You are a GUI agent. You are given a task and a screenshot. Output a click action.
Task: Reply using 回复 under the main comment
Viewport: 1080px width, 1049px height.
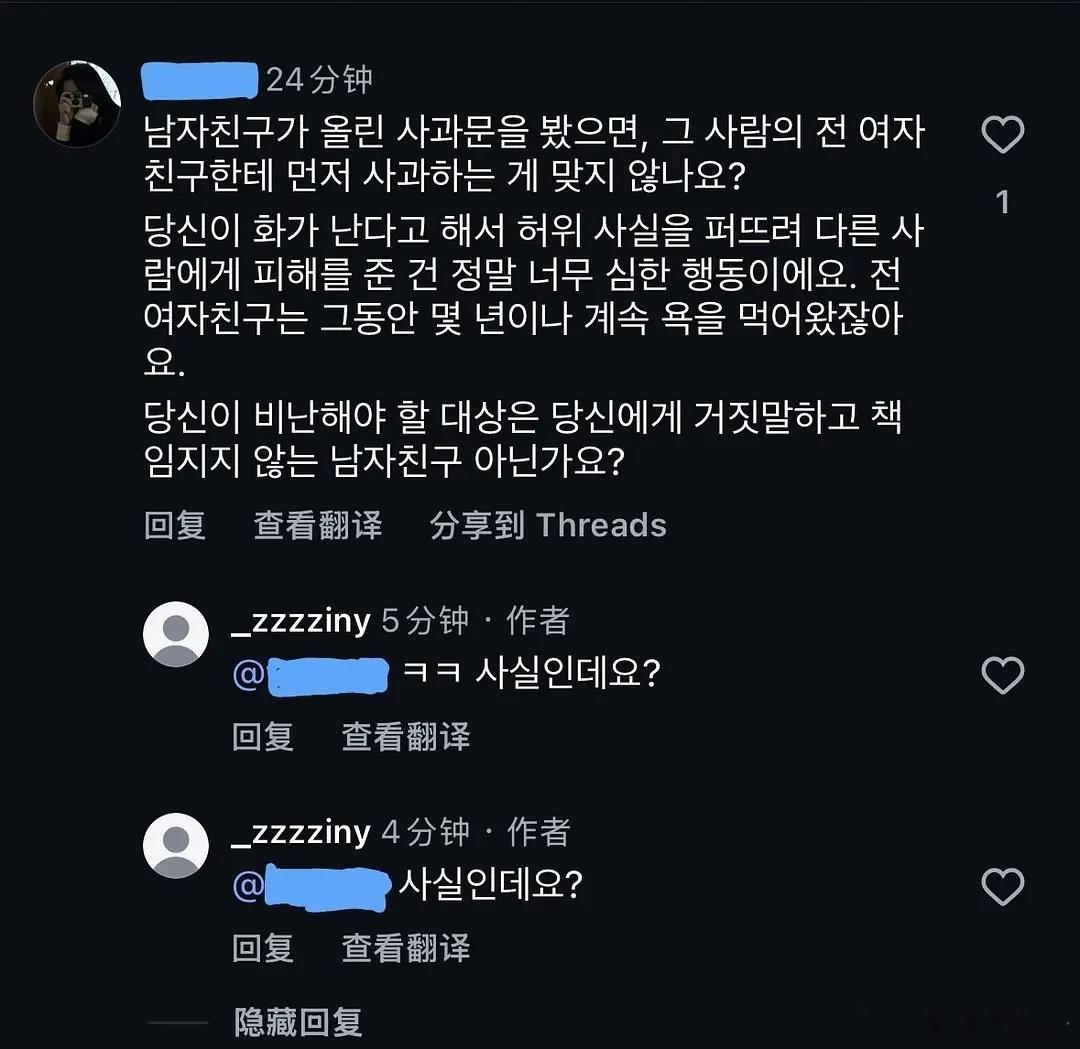point(176,524)
